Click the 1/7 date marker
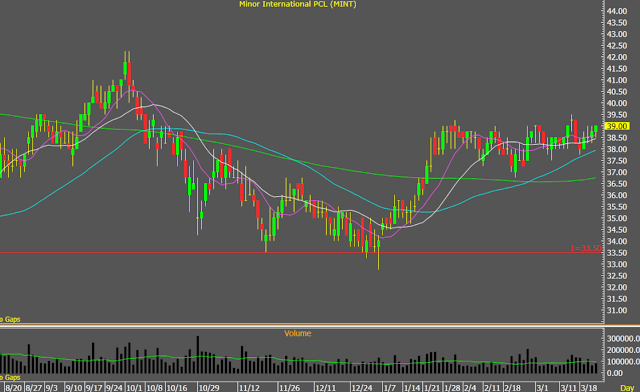Screen dimensions: 640x392 coord(390,388)
